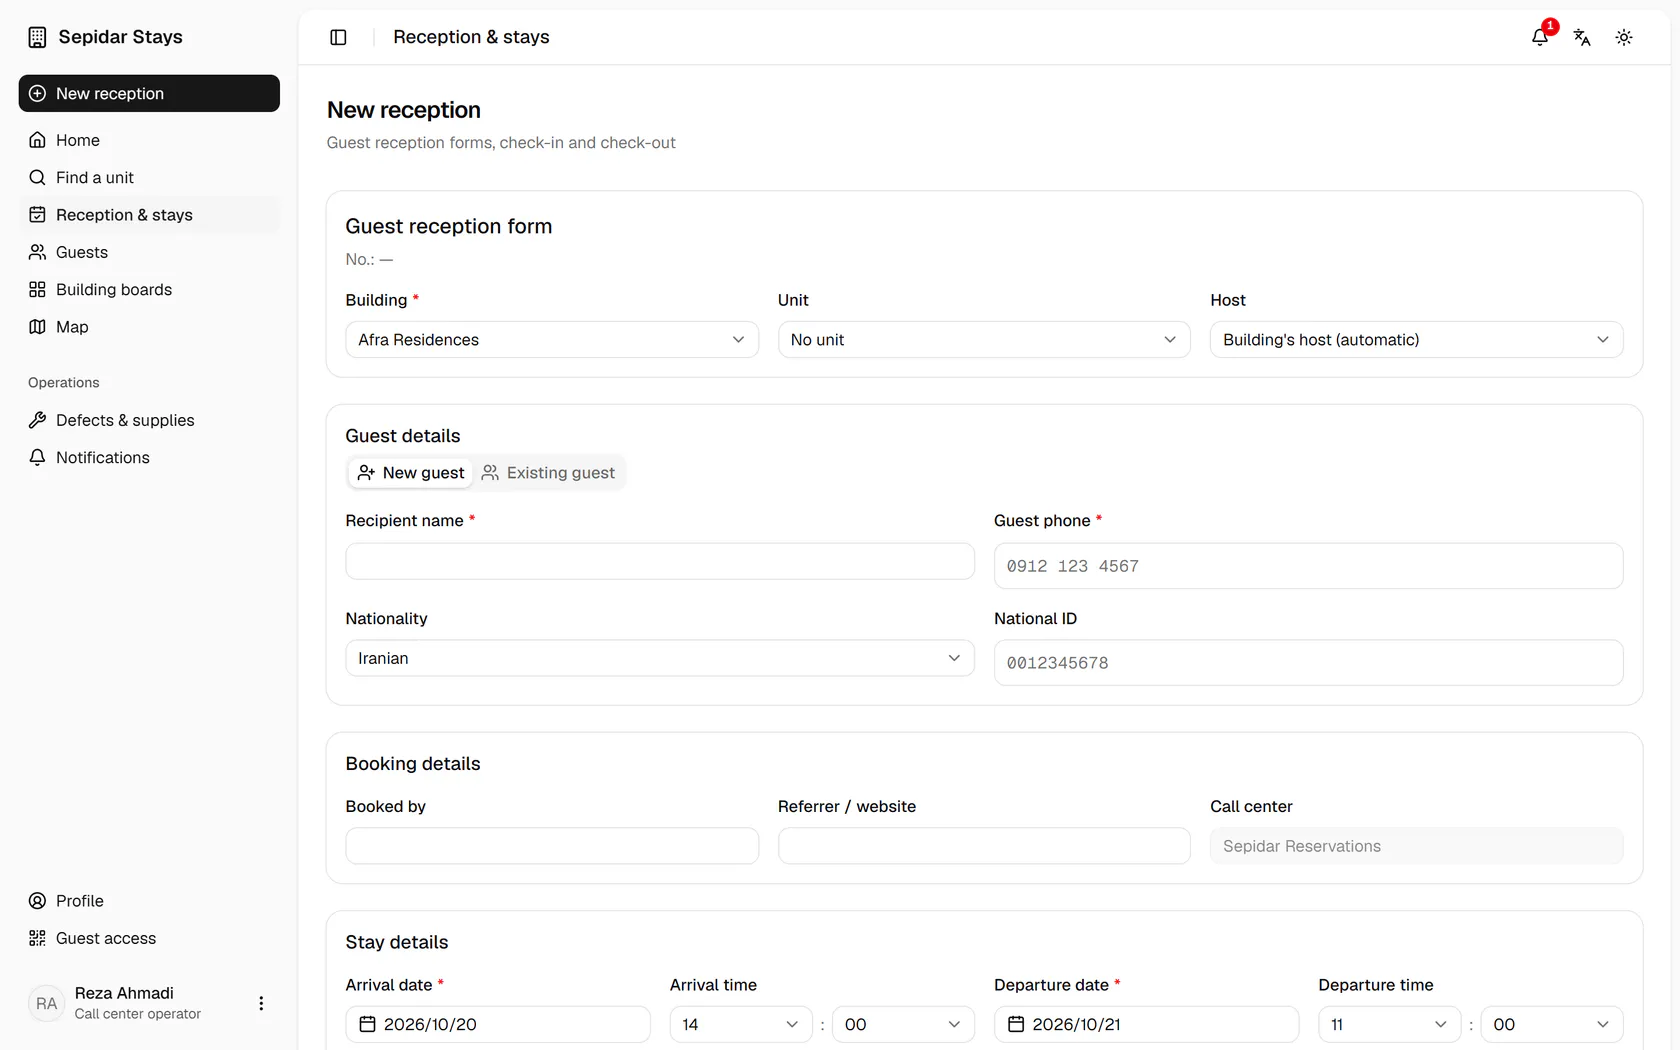This screenshot has height=1050, width=1680.
Task: Click the Arrival date calendar icon
Action: (x=367, y=1024)
